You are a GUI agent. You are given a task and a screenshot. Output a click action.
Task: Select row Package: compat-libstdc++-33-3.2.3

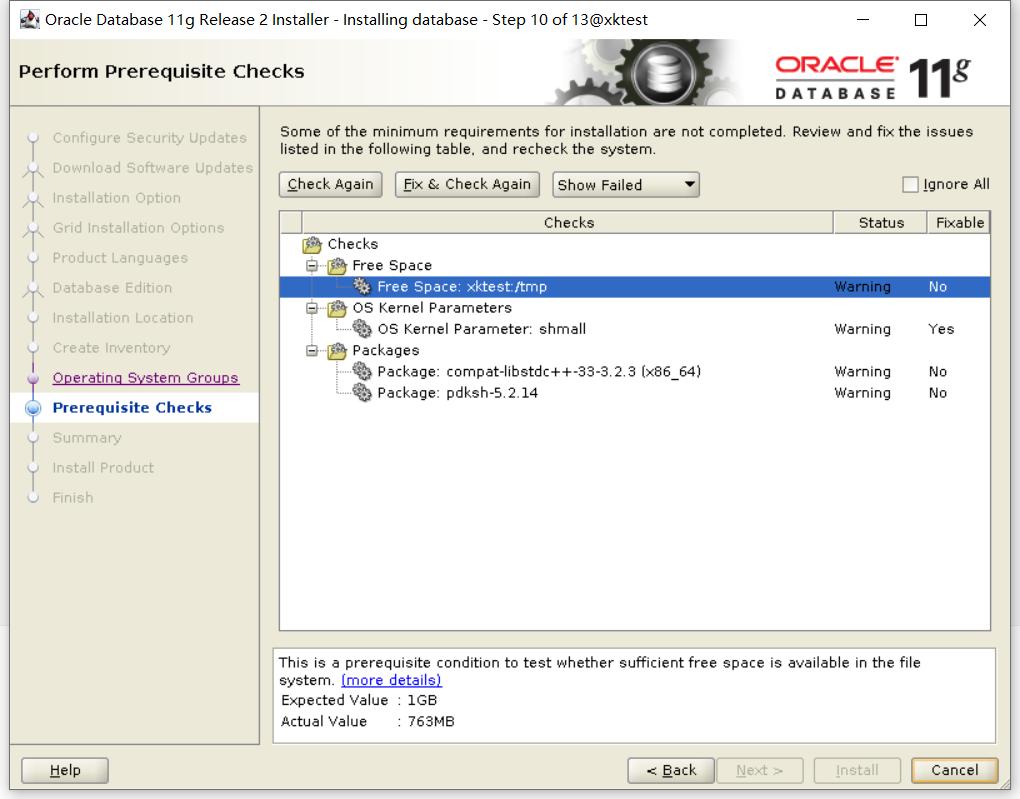635,372
